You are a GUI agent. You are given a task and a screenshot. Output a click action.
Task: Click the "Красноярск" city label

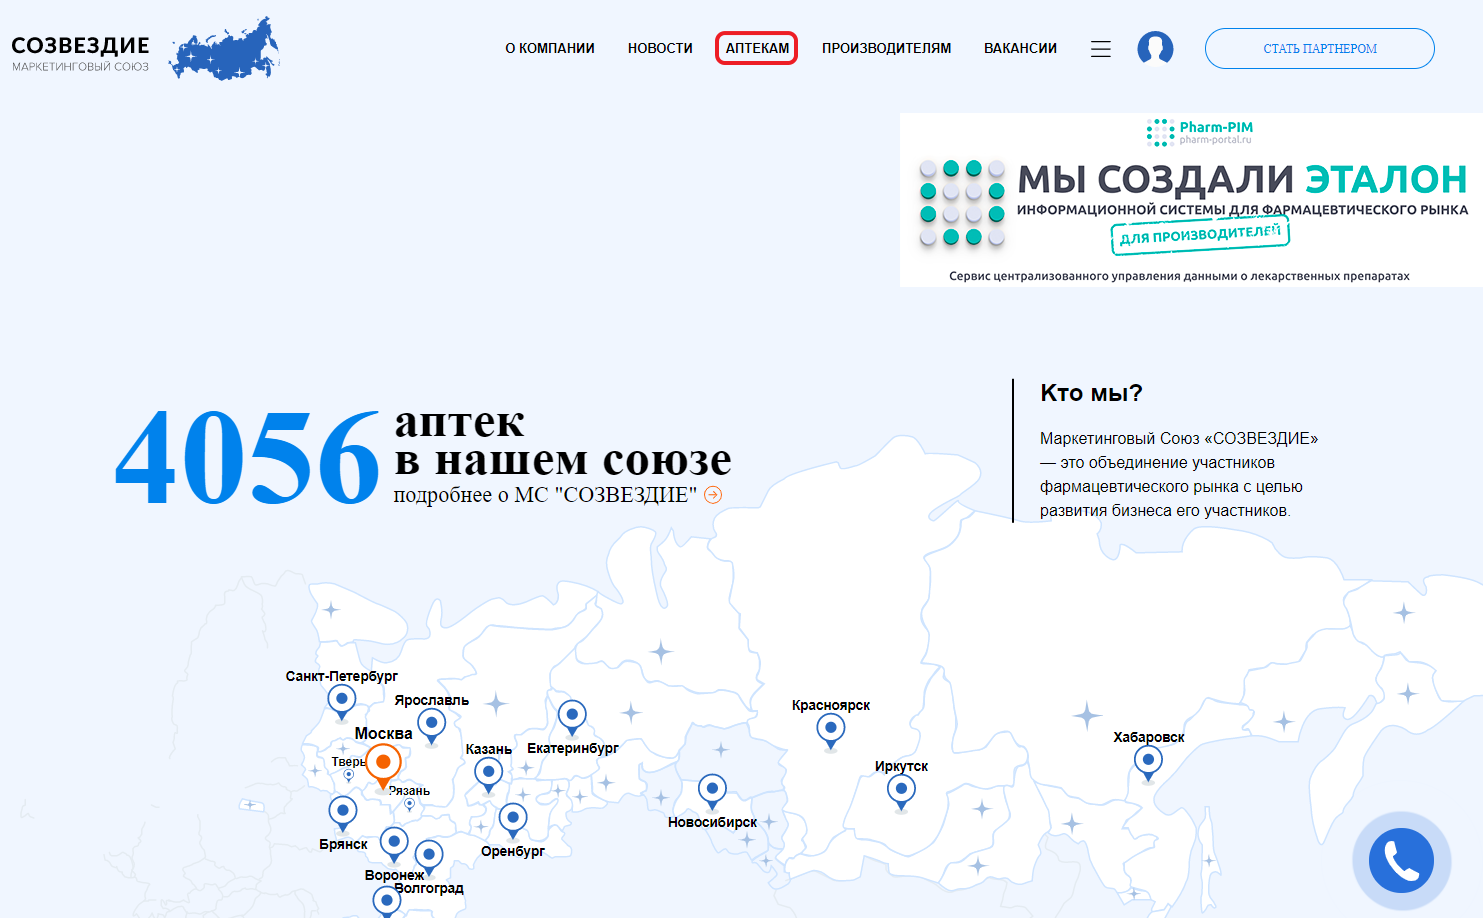pyautogui.click(x=831, y=705)
